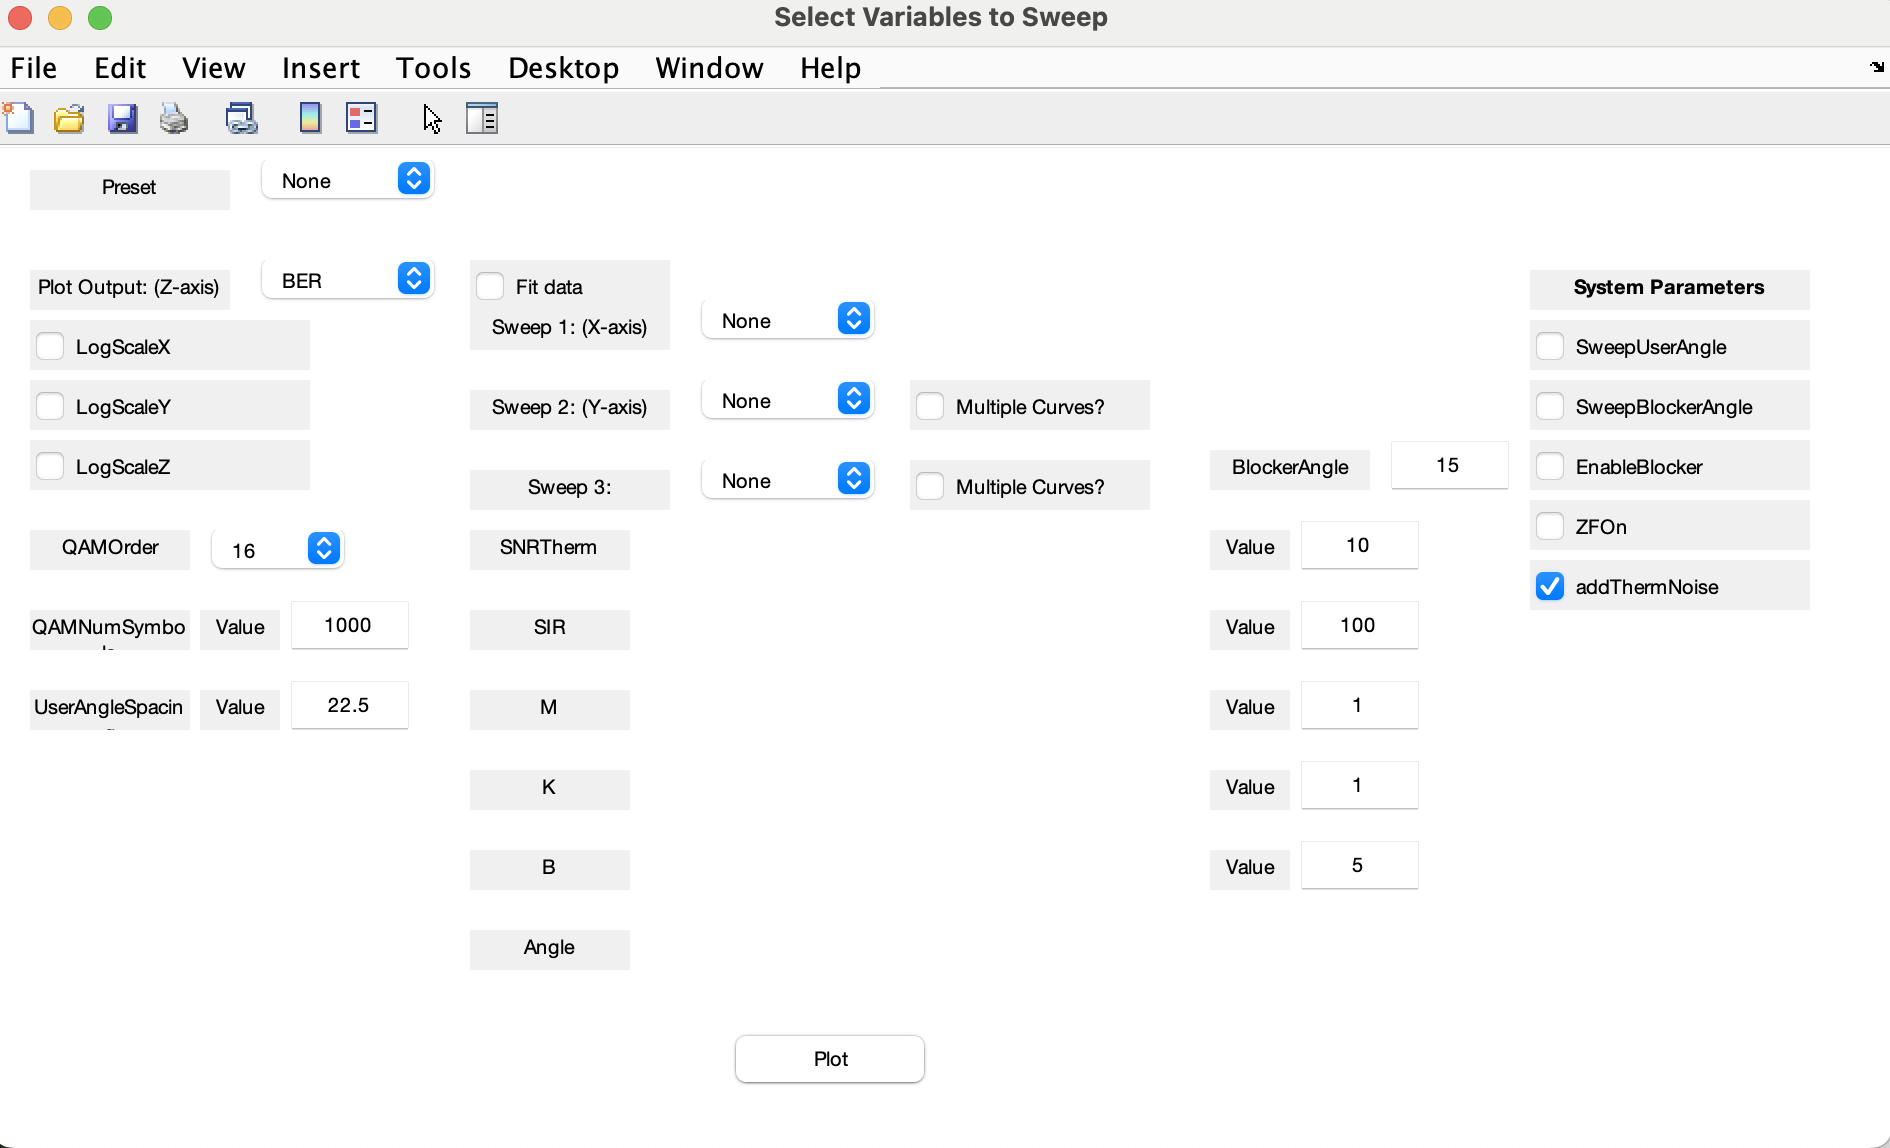Image resolution: width=1890 pixels, height=1148 pixels.
Task: Uncheck the addThermNoise checkbox
Action: tap(1550, 587)
